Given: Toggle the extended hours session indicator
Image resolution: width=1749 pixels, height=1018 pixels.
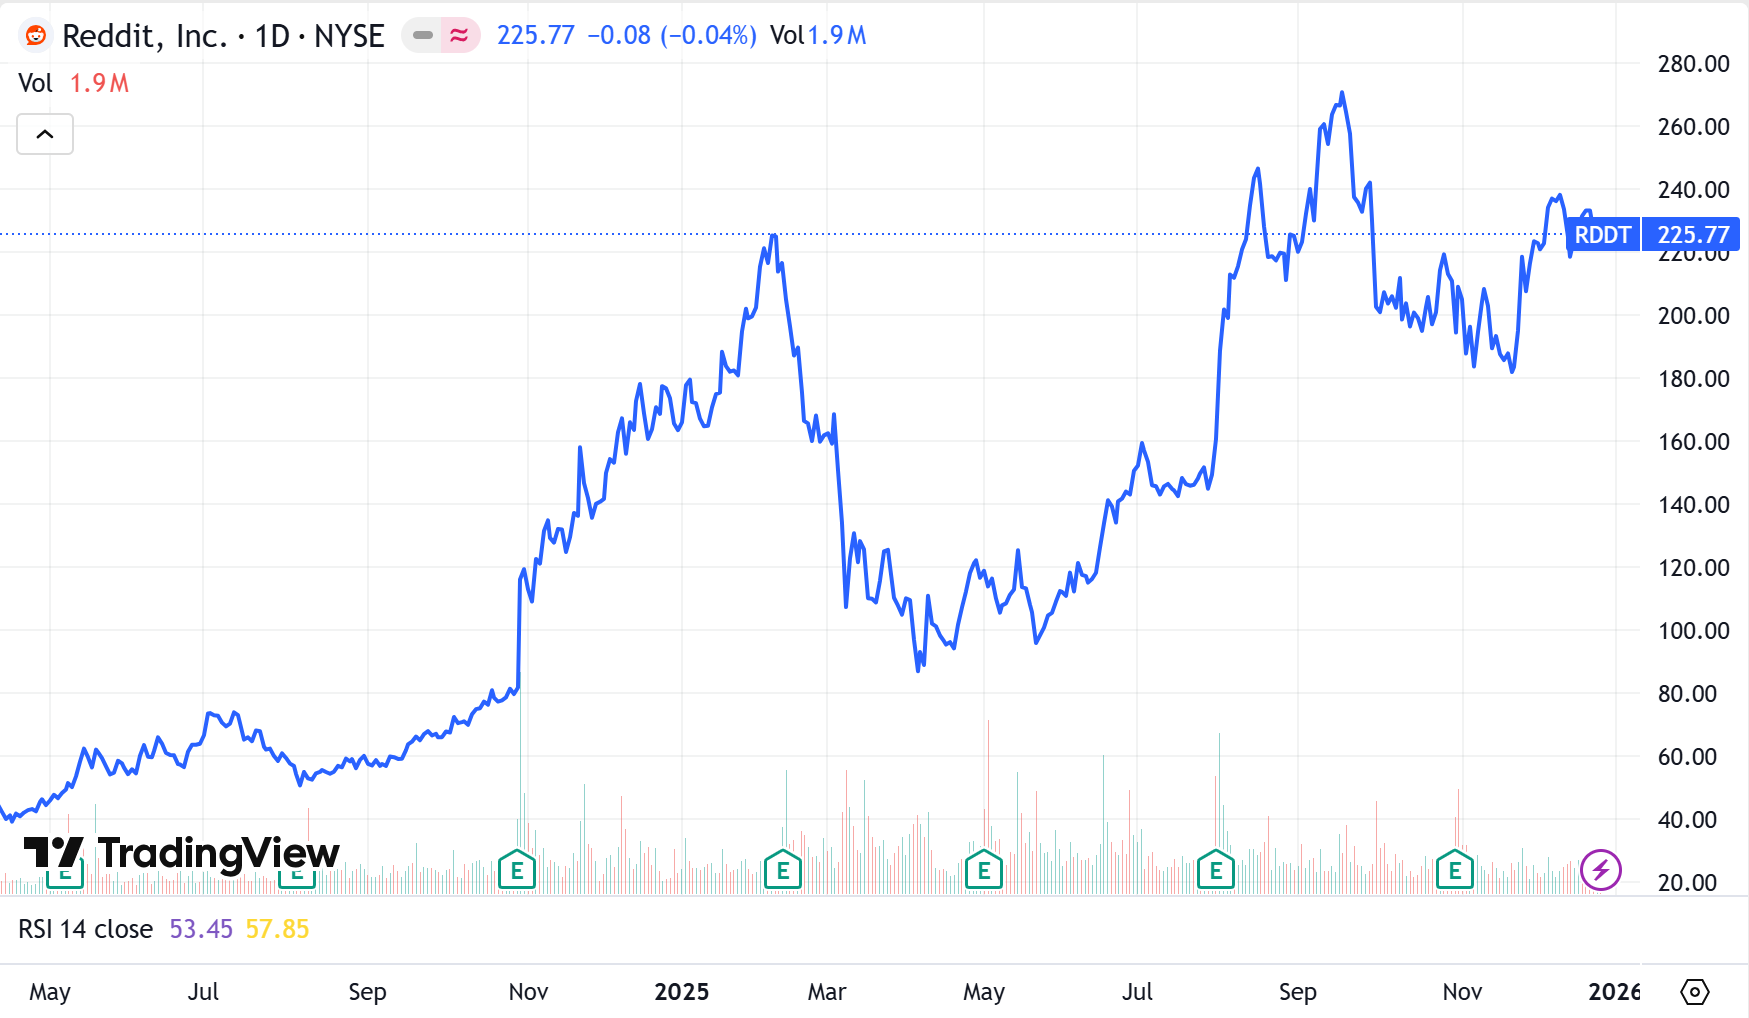Looking at the screenshot, I should coord(457,34).
